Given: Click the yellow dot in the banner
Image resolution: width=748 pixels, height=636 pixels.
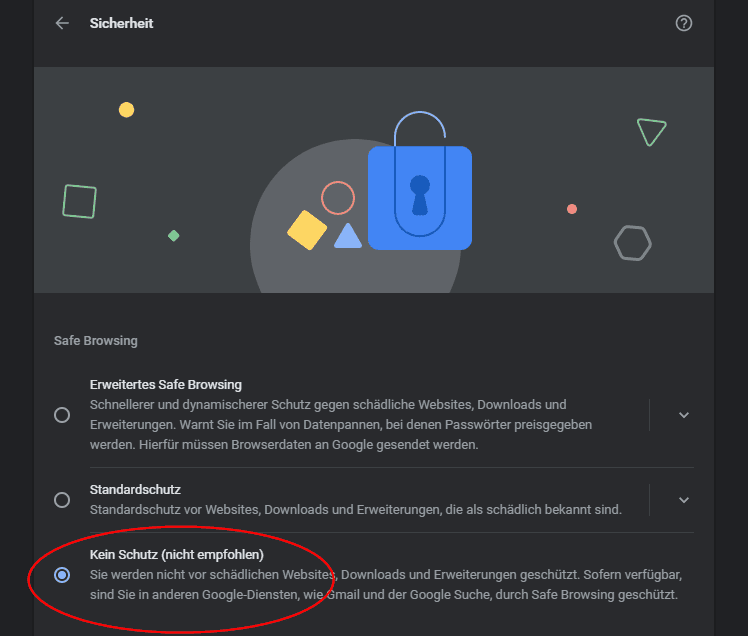Looking at the screenshot, I should click(126, 110).
